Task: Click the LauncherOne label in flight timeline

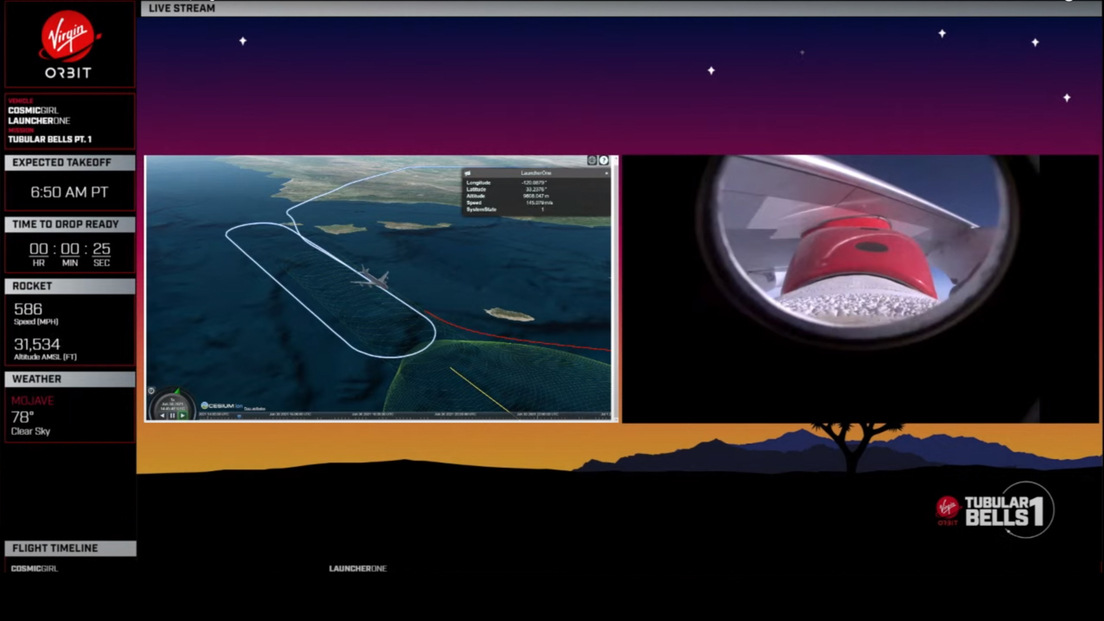Action: [357, 569]
